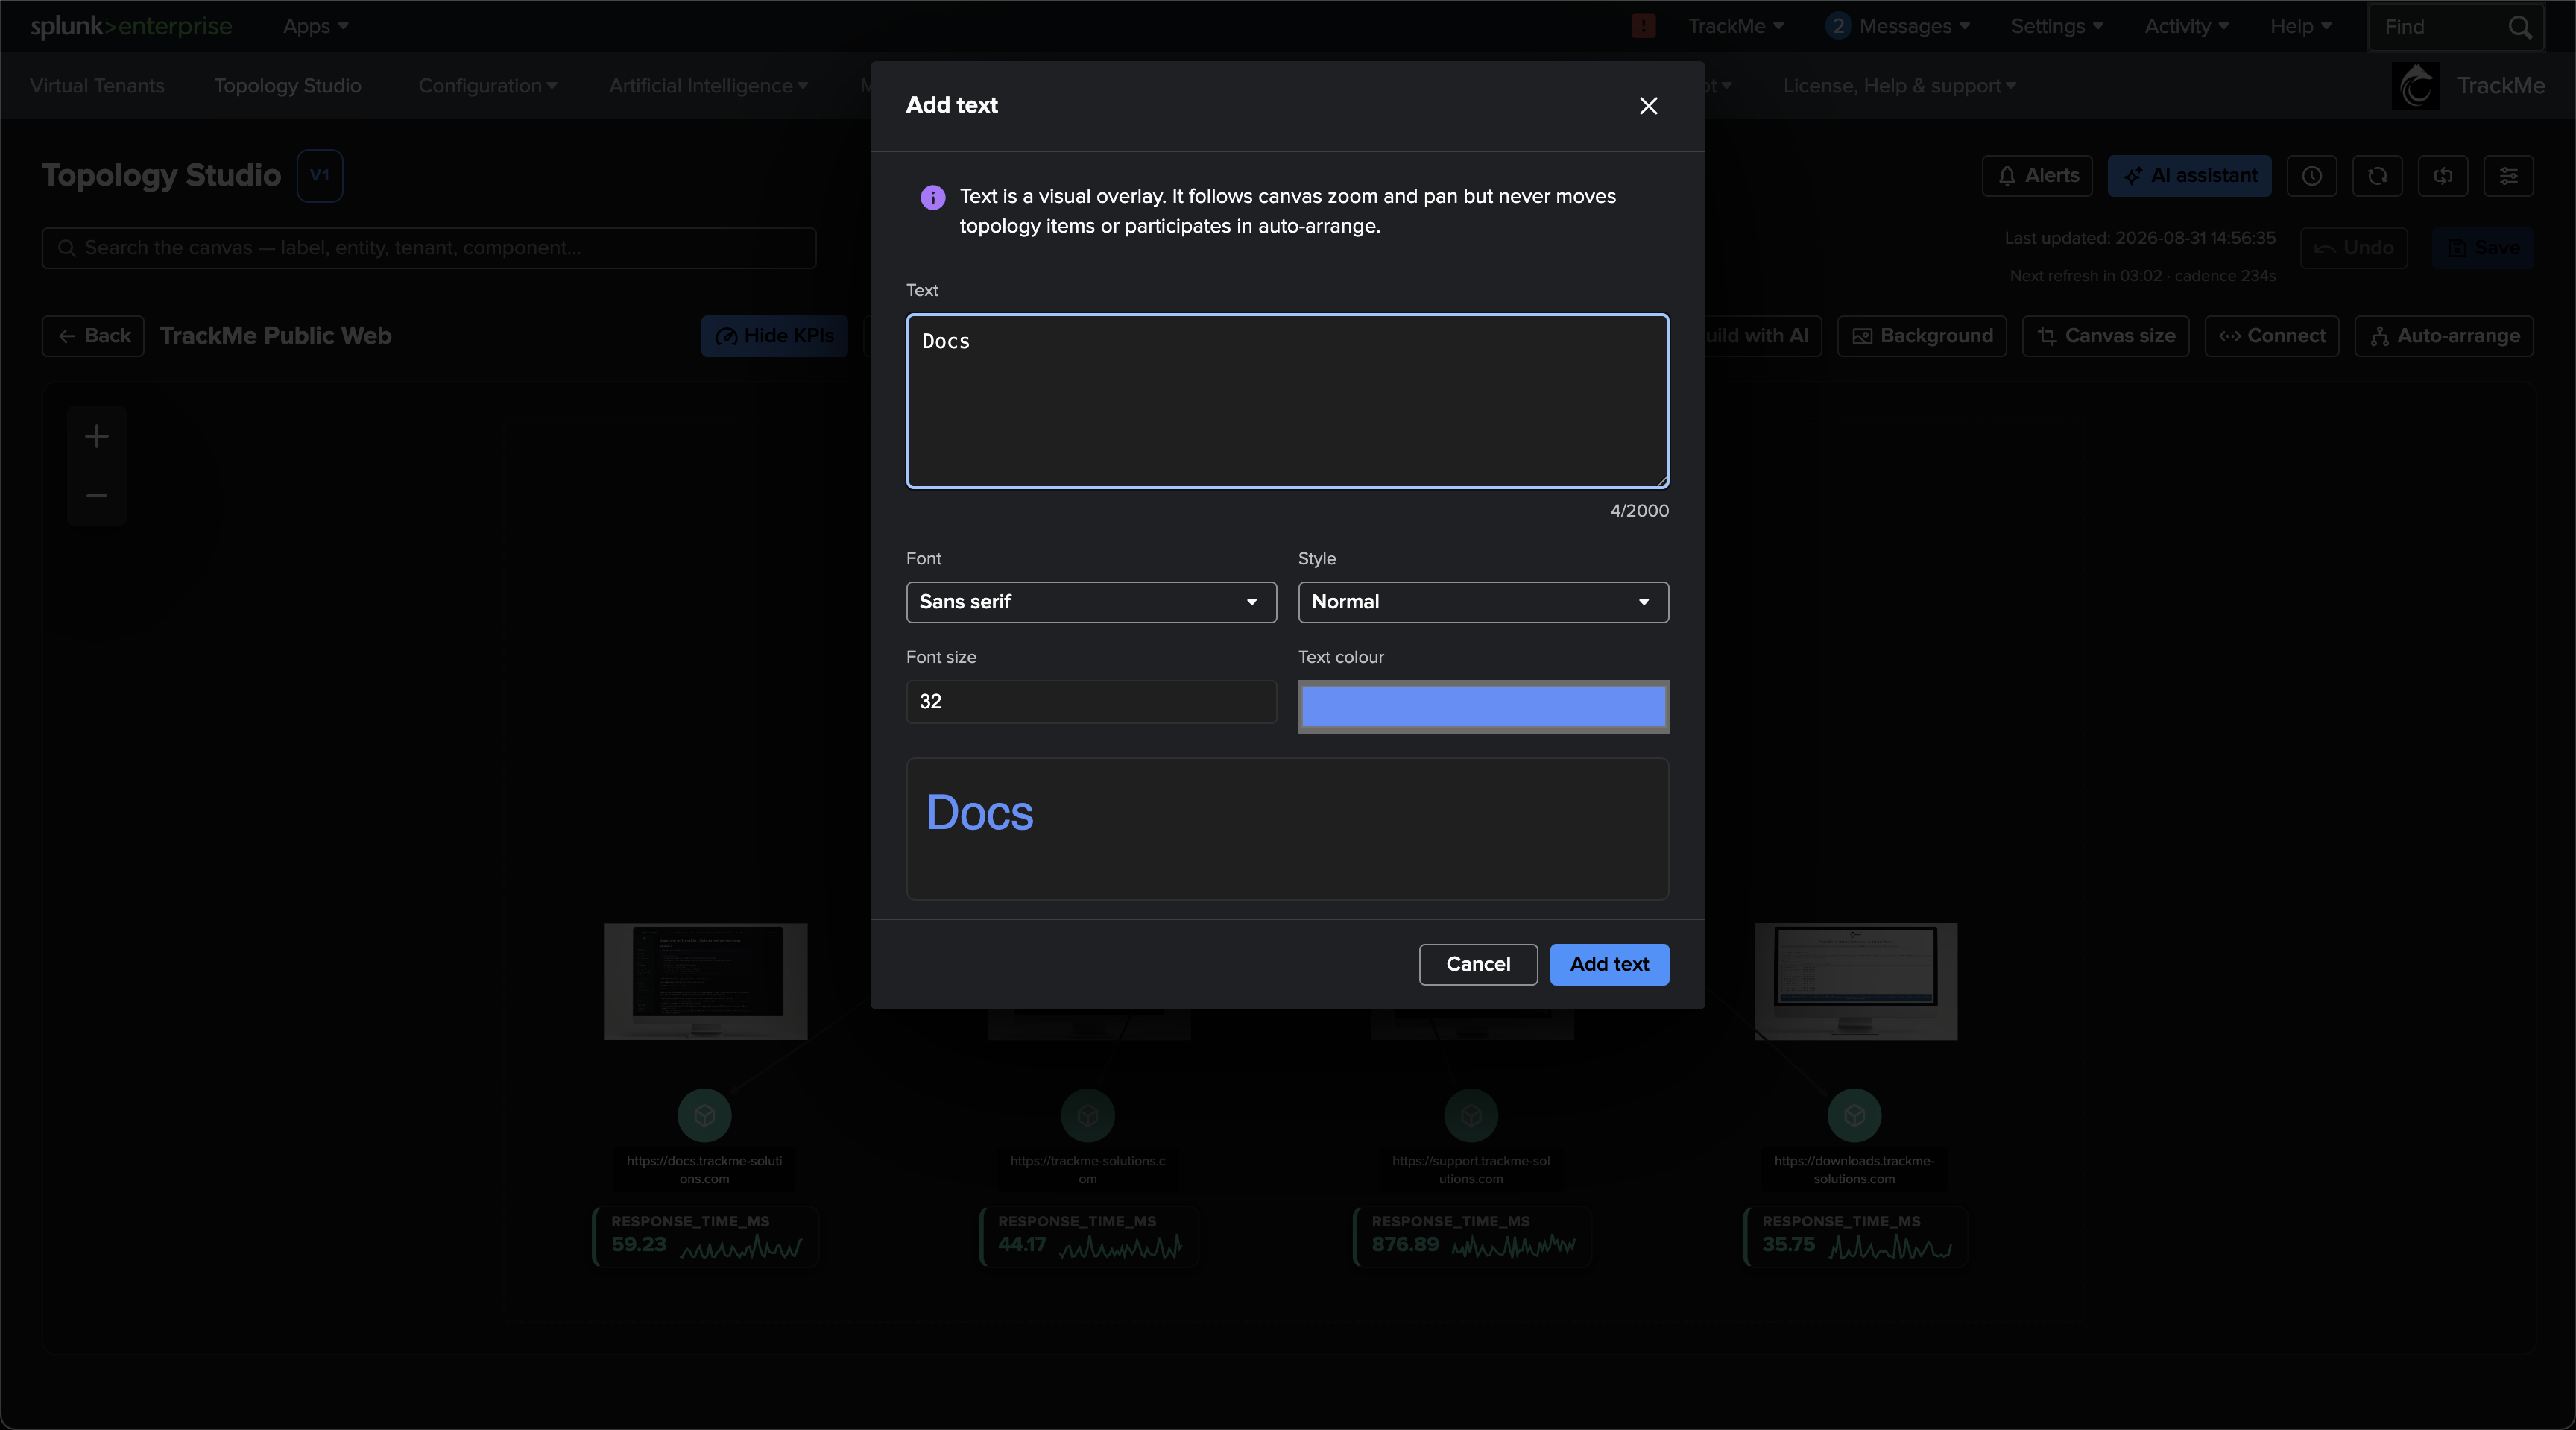Click the Canvas size crop button
The image size is (2576, 1430).
2105,336
